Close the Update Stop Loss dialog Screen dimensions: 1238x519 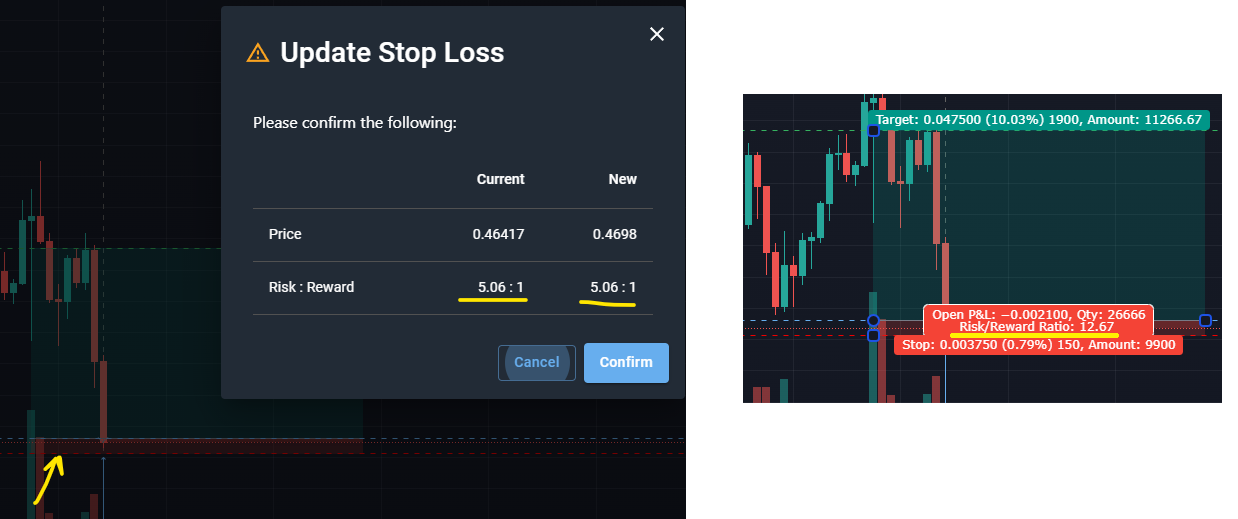tap(657, 35)
